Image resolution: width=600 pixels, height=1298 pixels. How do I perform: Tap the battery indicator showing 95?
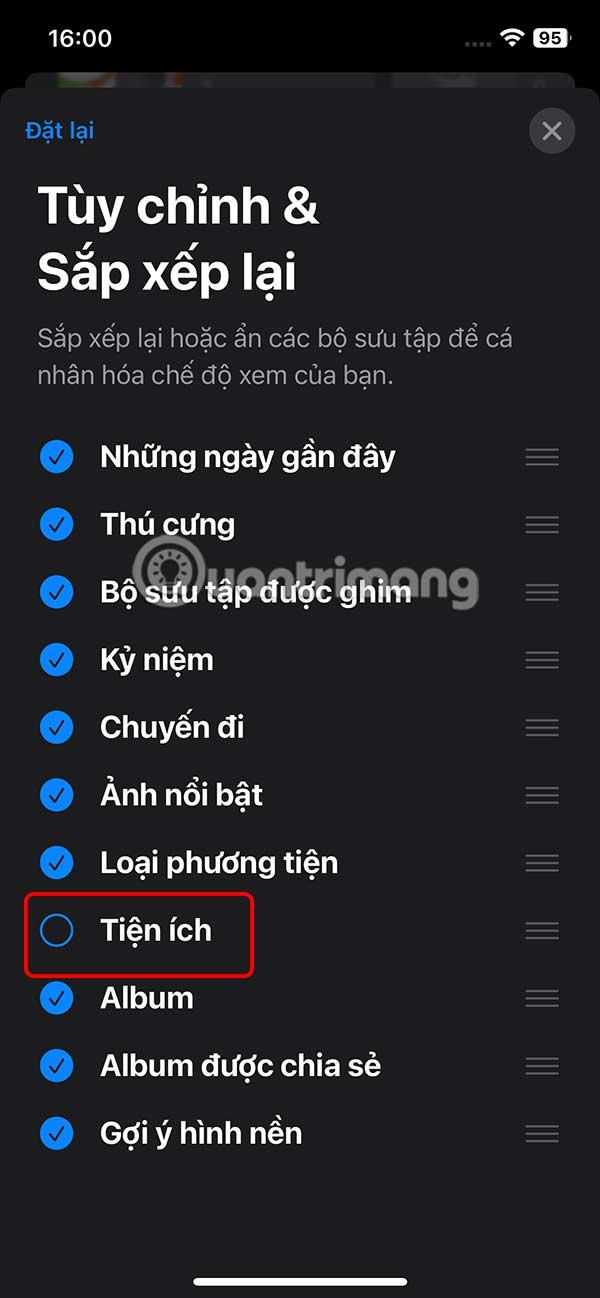[x=552, y=38]
